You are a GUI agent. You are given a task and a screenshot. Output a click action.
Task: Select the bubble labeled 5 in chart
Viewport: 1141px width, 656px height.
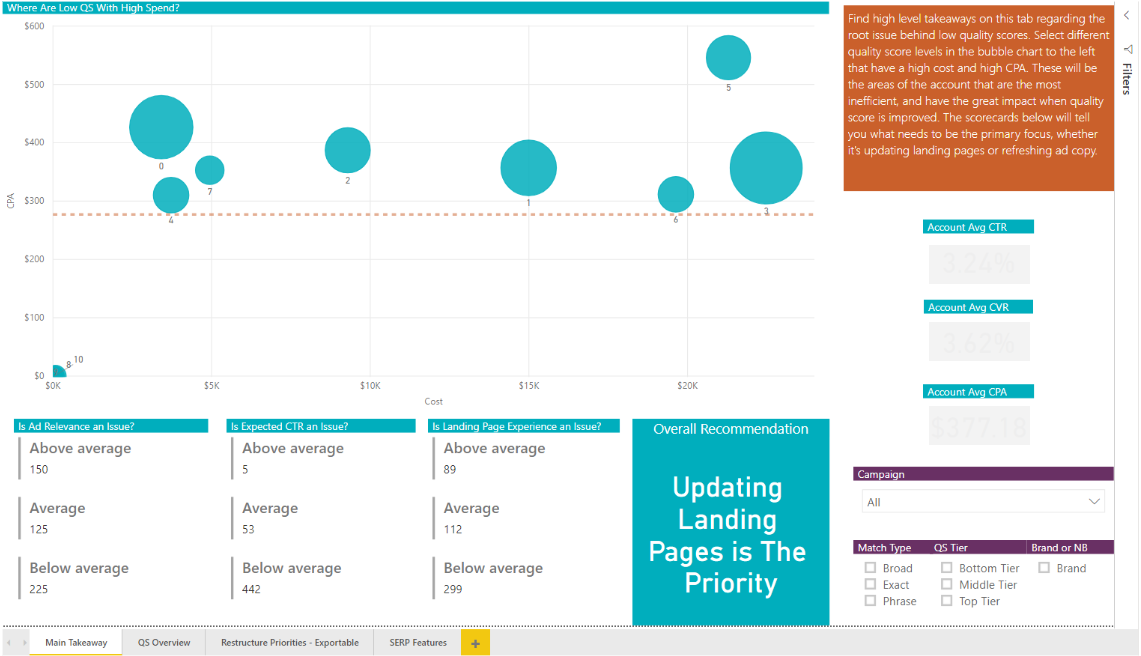[728, 57]
